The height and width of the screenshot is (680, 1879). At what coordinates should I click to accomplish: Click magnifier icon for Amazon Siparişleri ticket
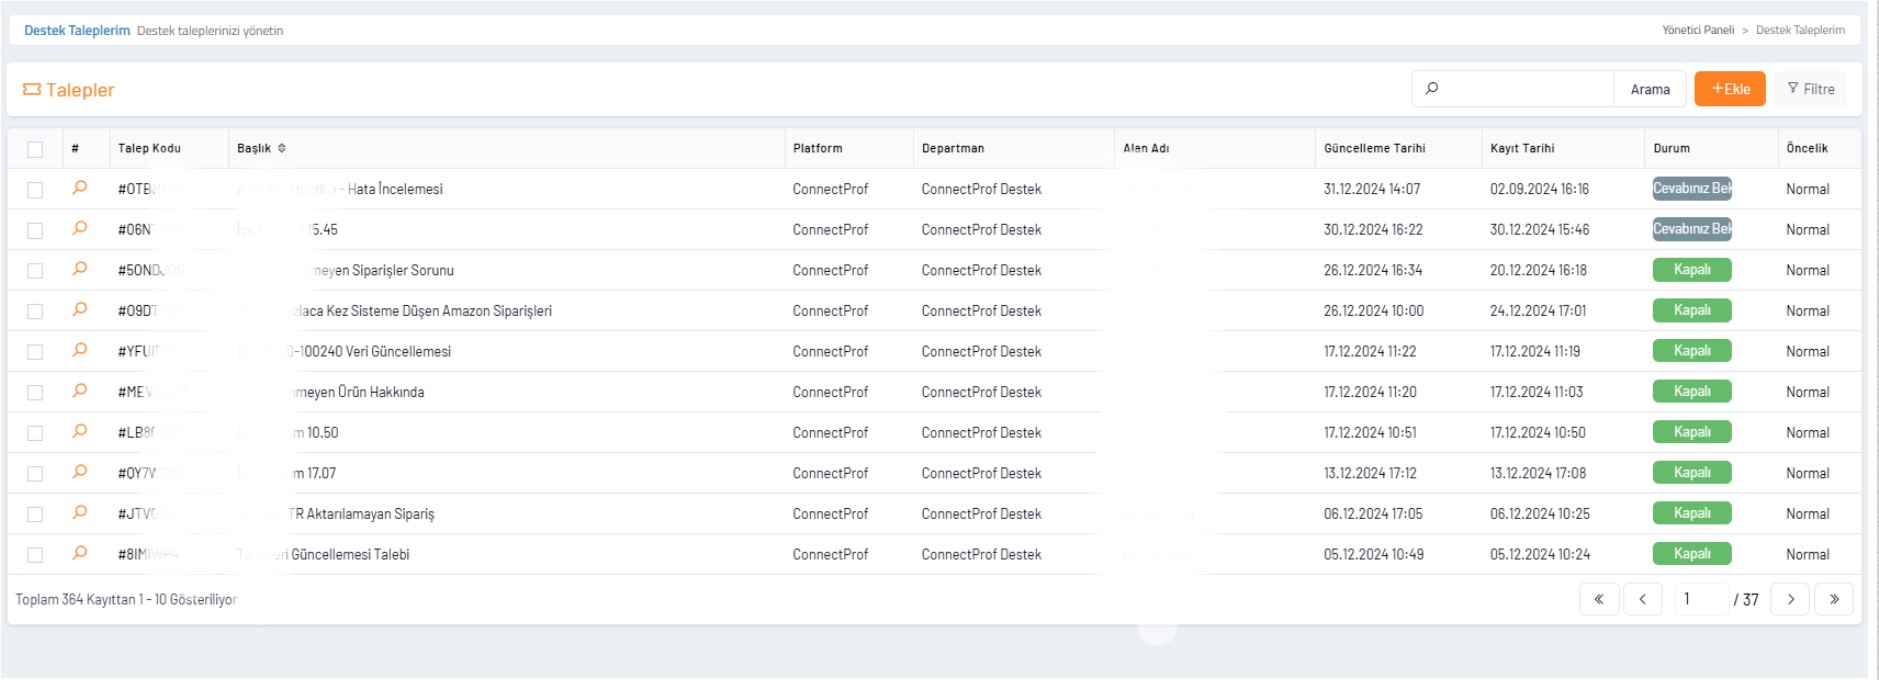80,310
